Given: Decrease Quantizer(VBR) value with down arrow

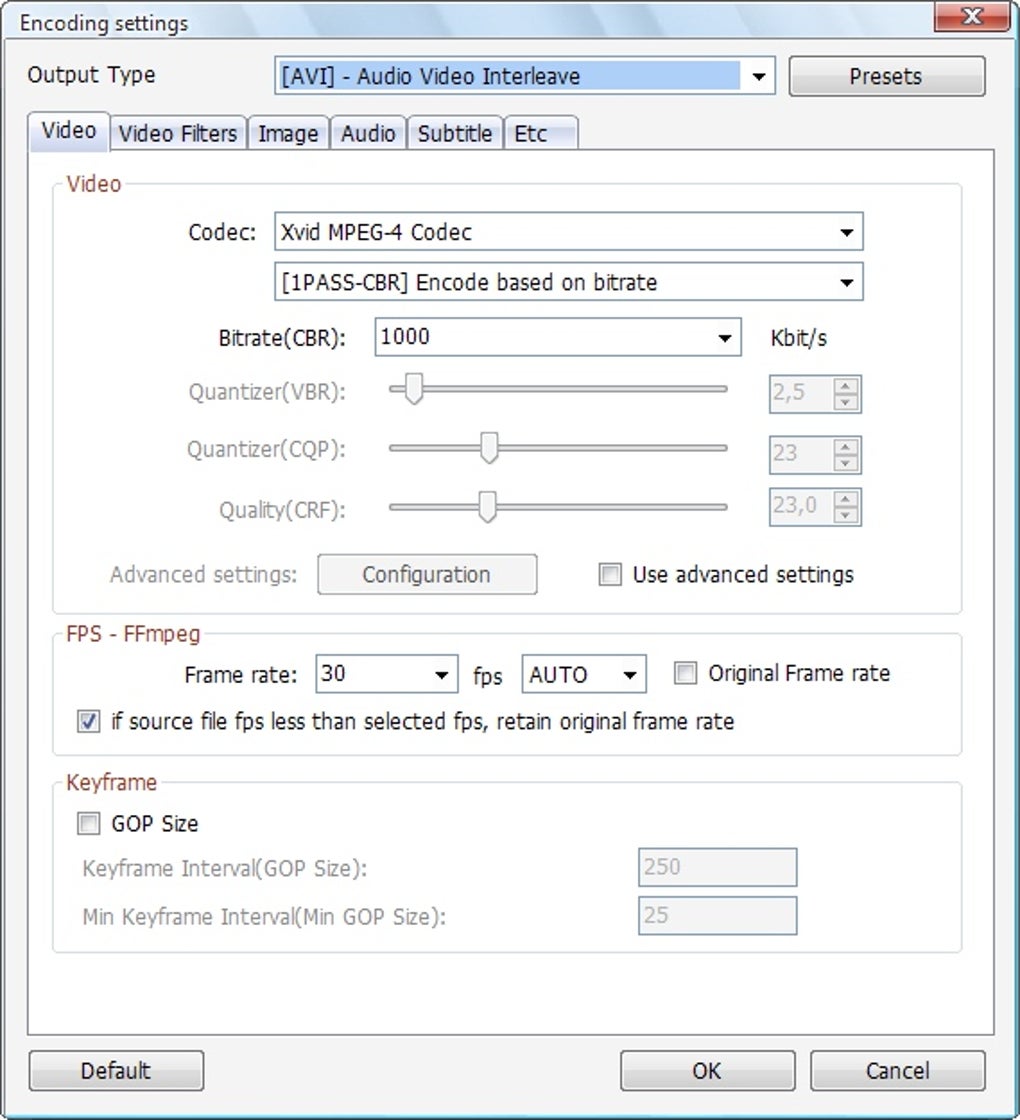Looking at the screenshot, I should (846, 402).
